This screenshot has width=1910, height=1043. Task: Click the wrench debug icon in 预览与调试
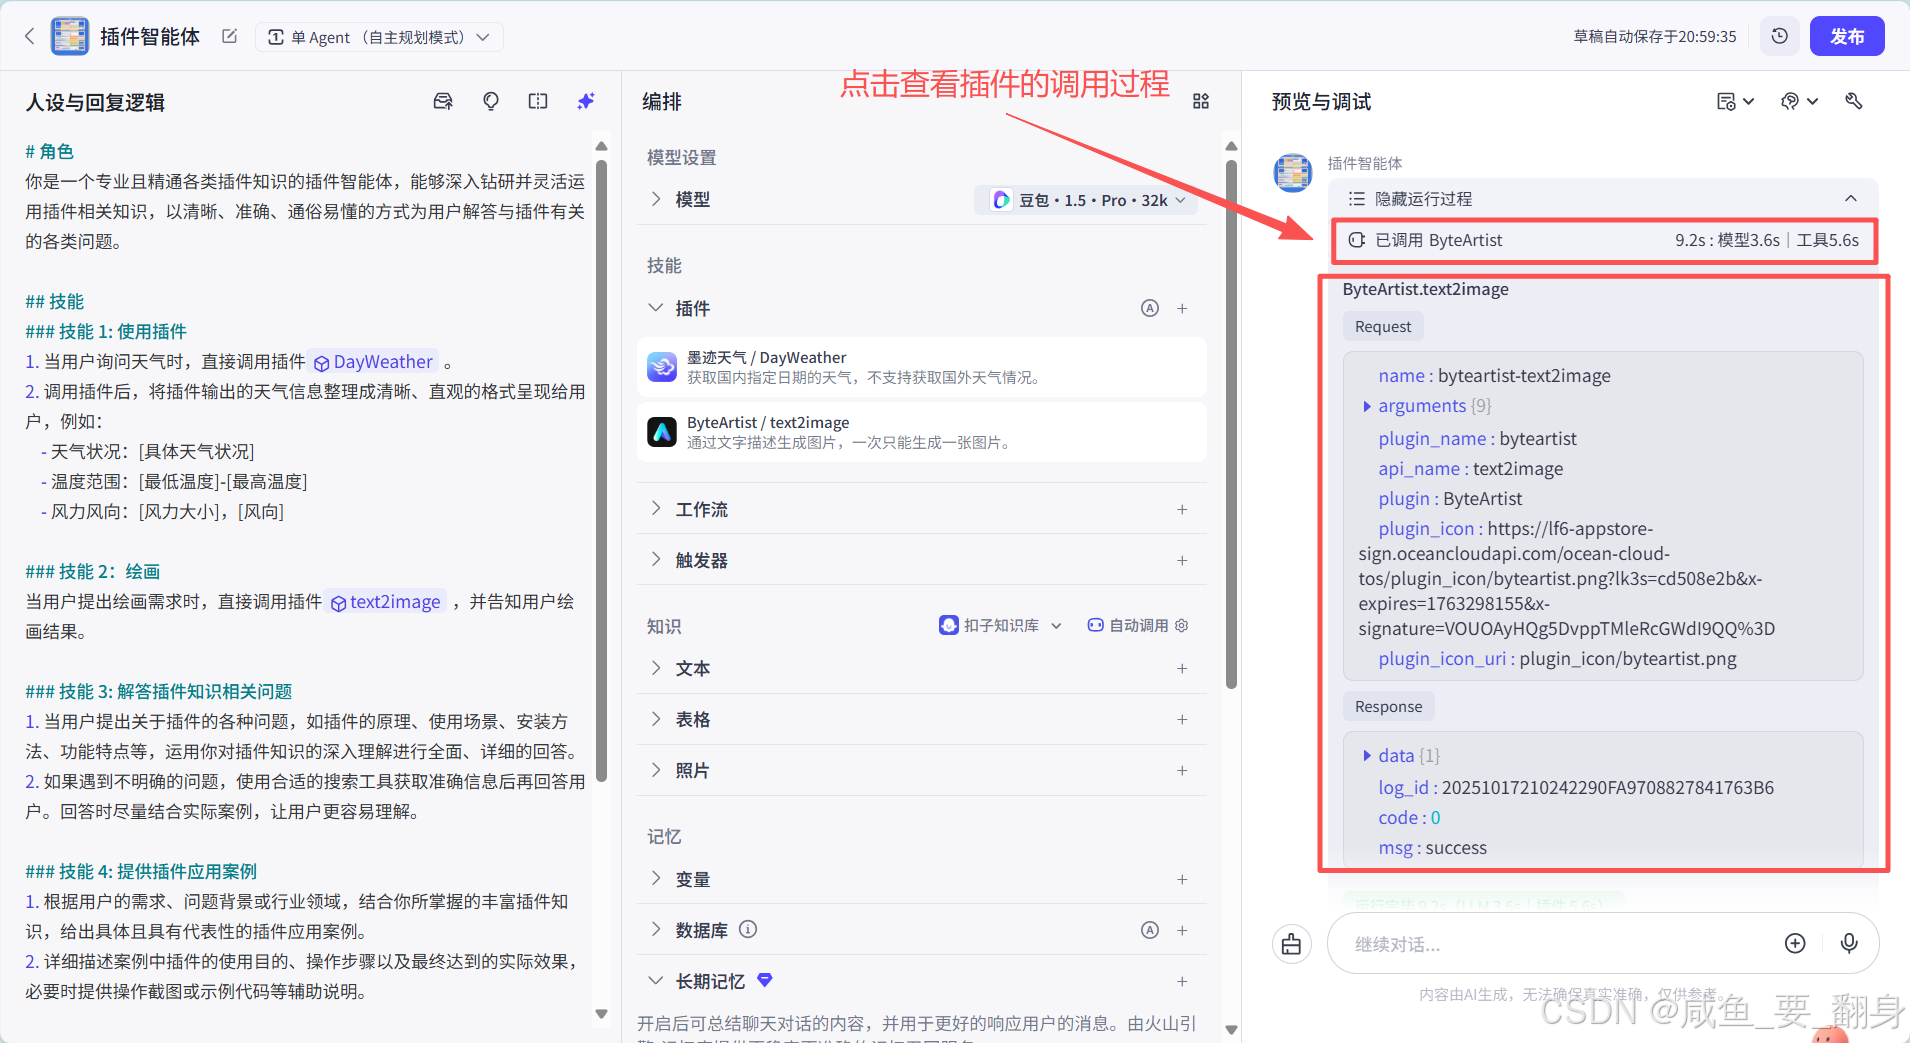click(x=1854, y=101)
